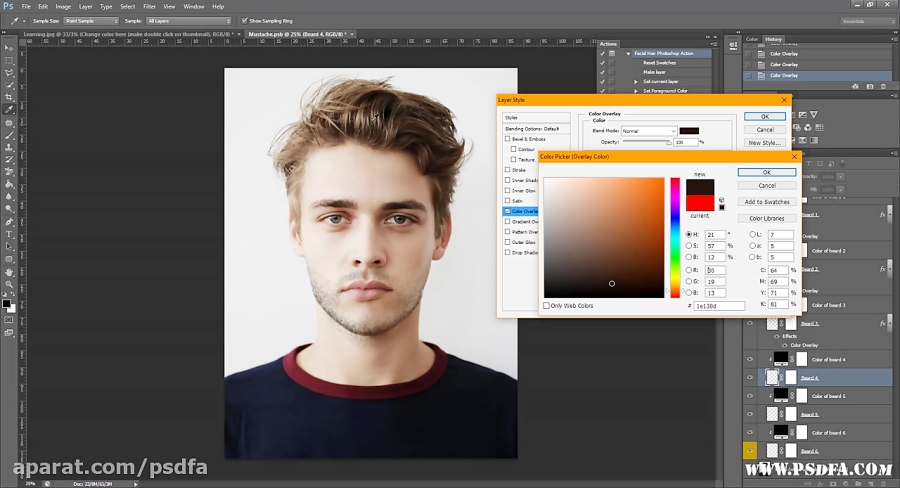900x488 pixels.
Task: Switch to the Color panel tab
Action: pyautogui.click(x=752, y=39)
